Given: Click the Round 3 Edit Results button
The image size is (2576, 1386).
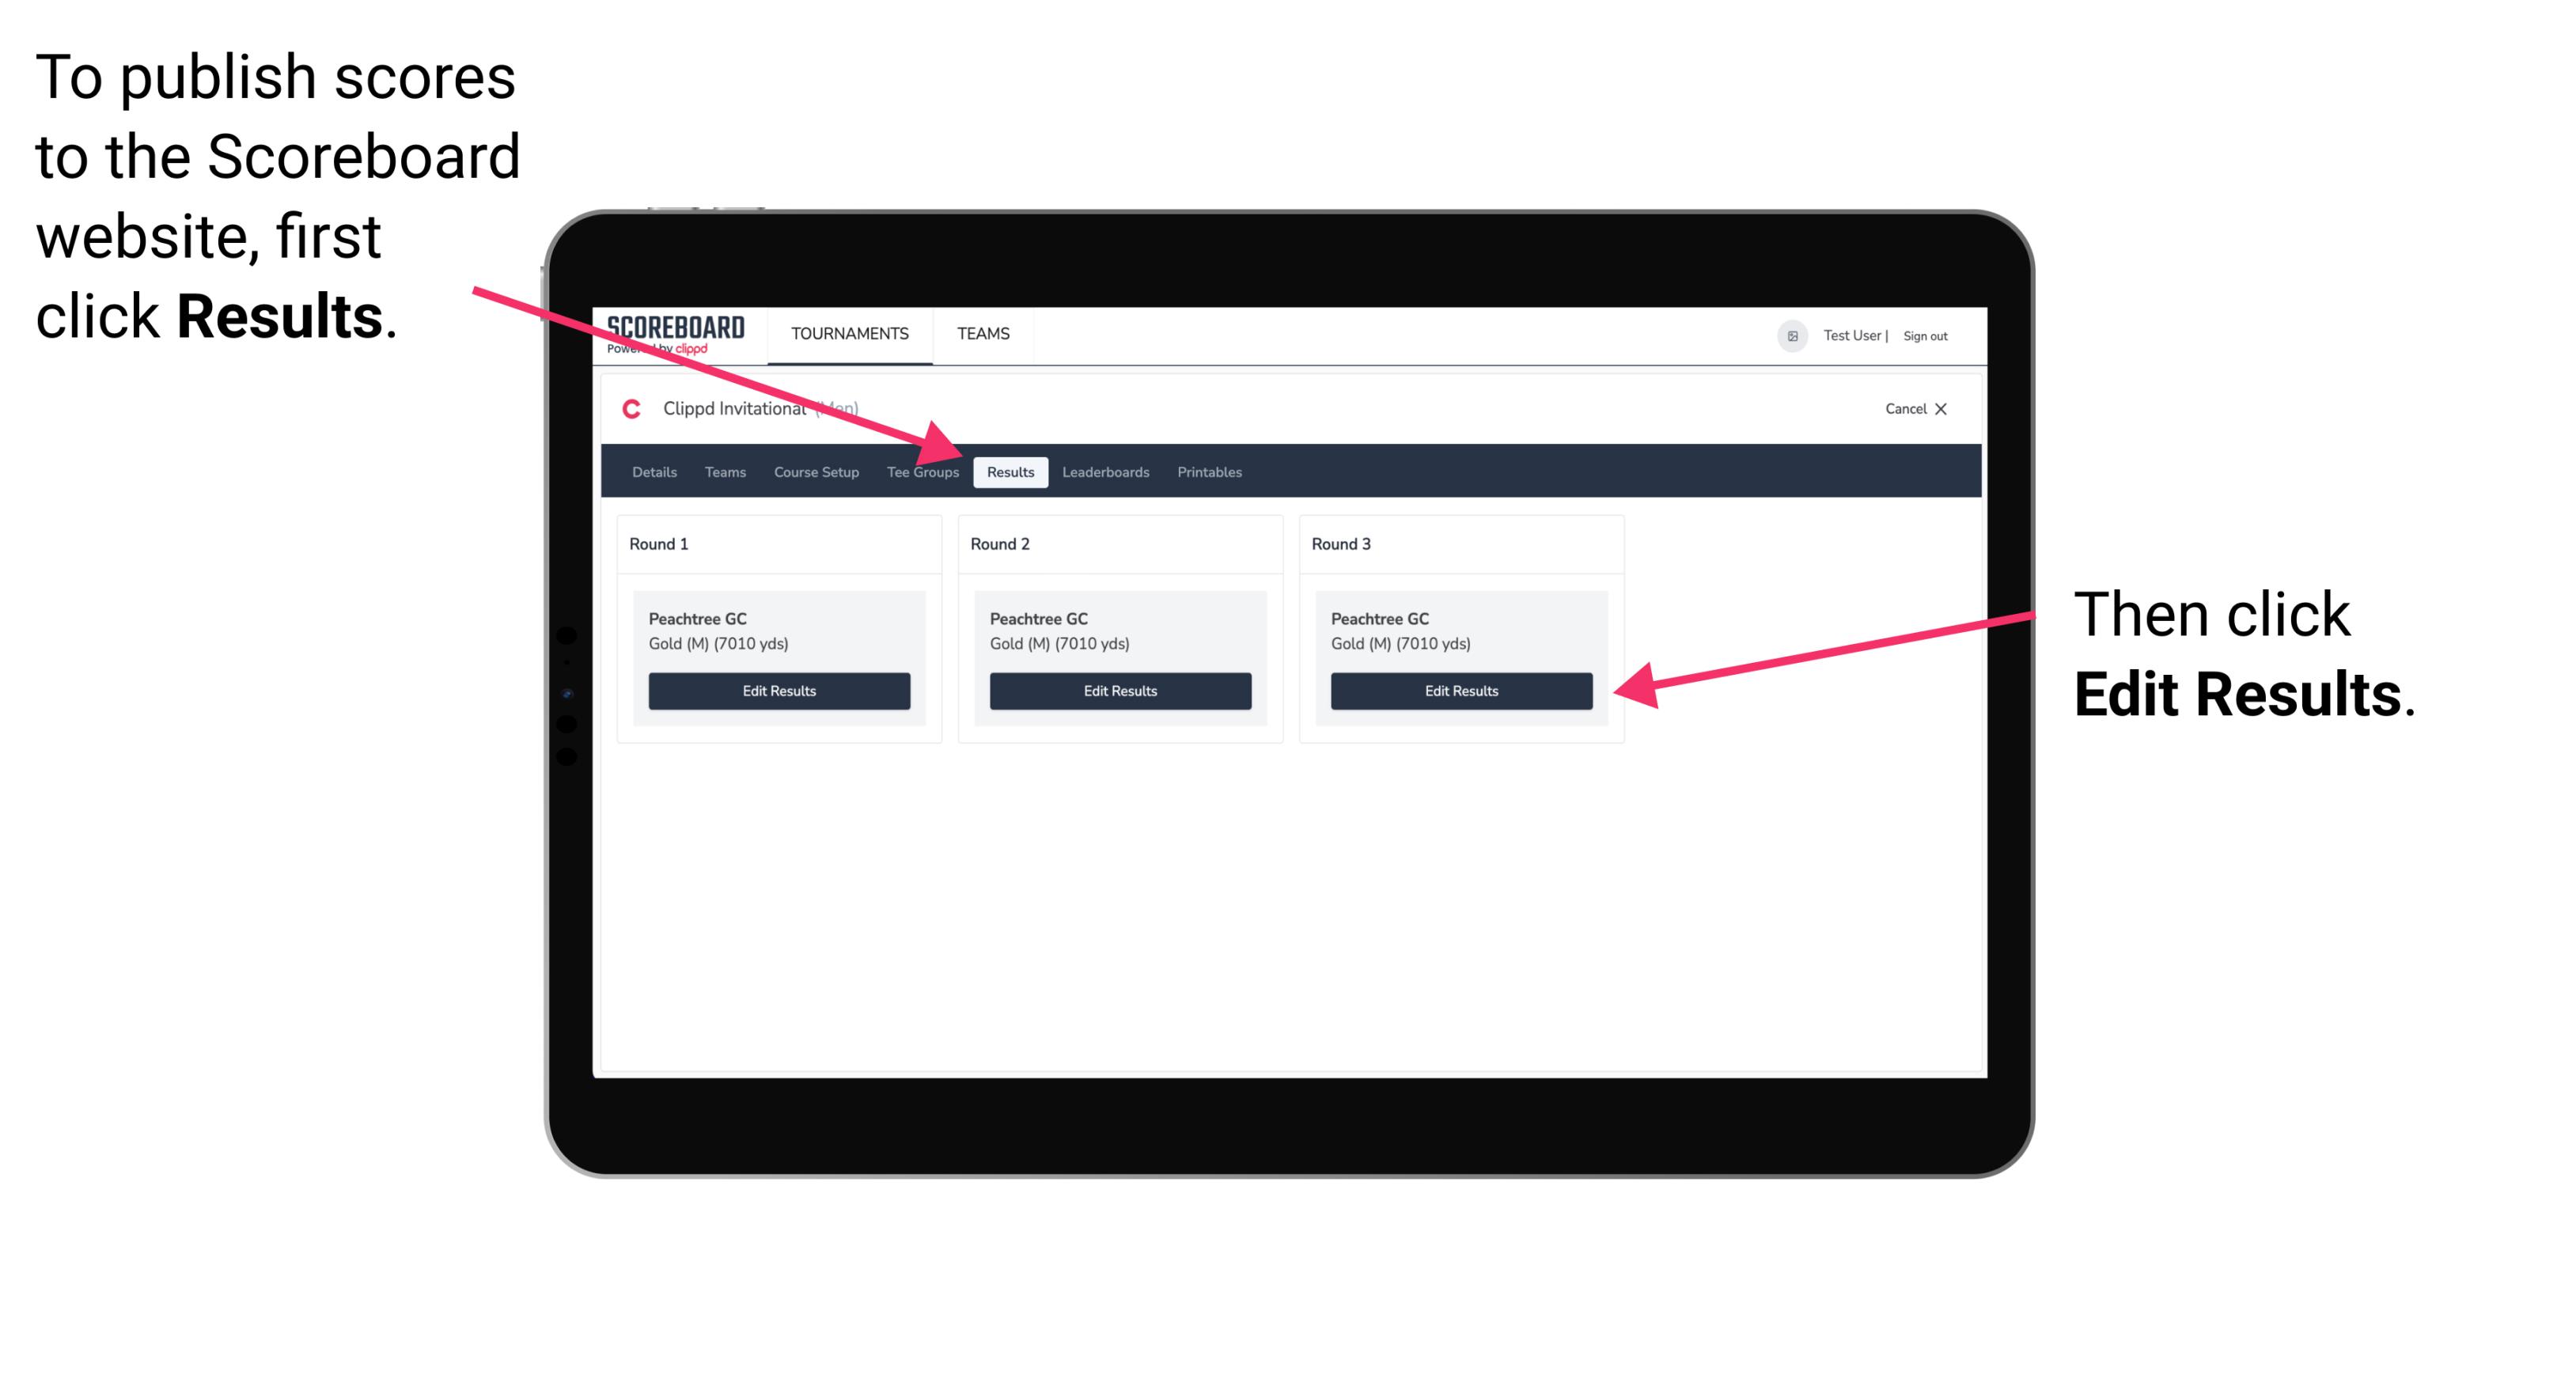Looking at the screenshot, I should [1461, 691].
